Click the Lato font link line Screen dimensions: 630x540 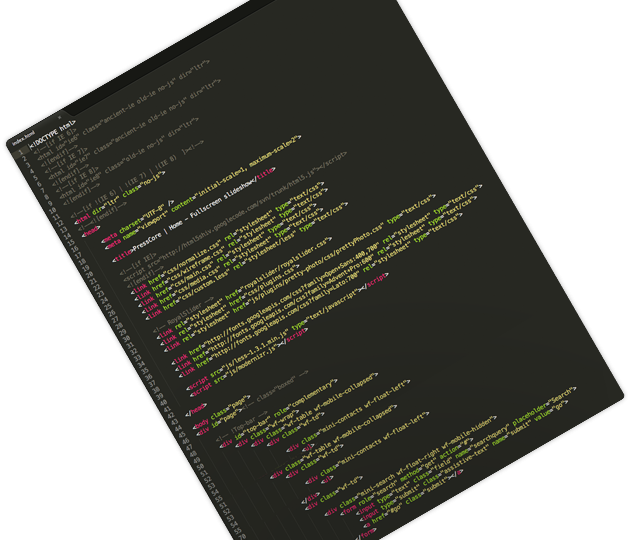pyautogui.click(x=321, y=295)
